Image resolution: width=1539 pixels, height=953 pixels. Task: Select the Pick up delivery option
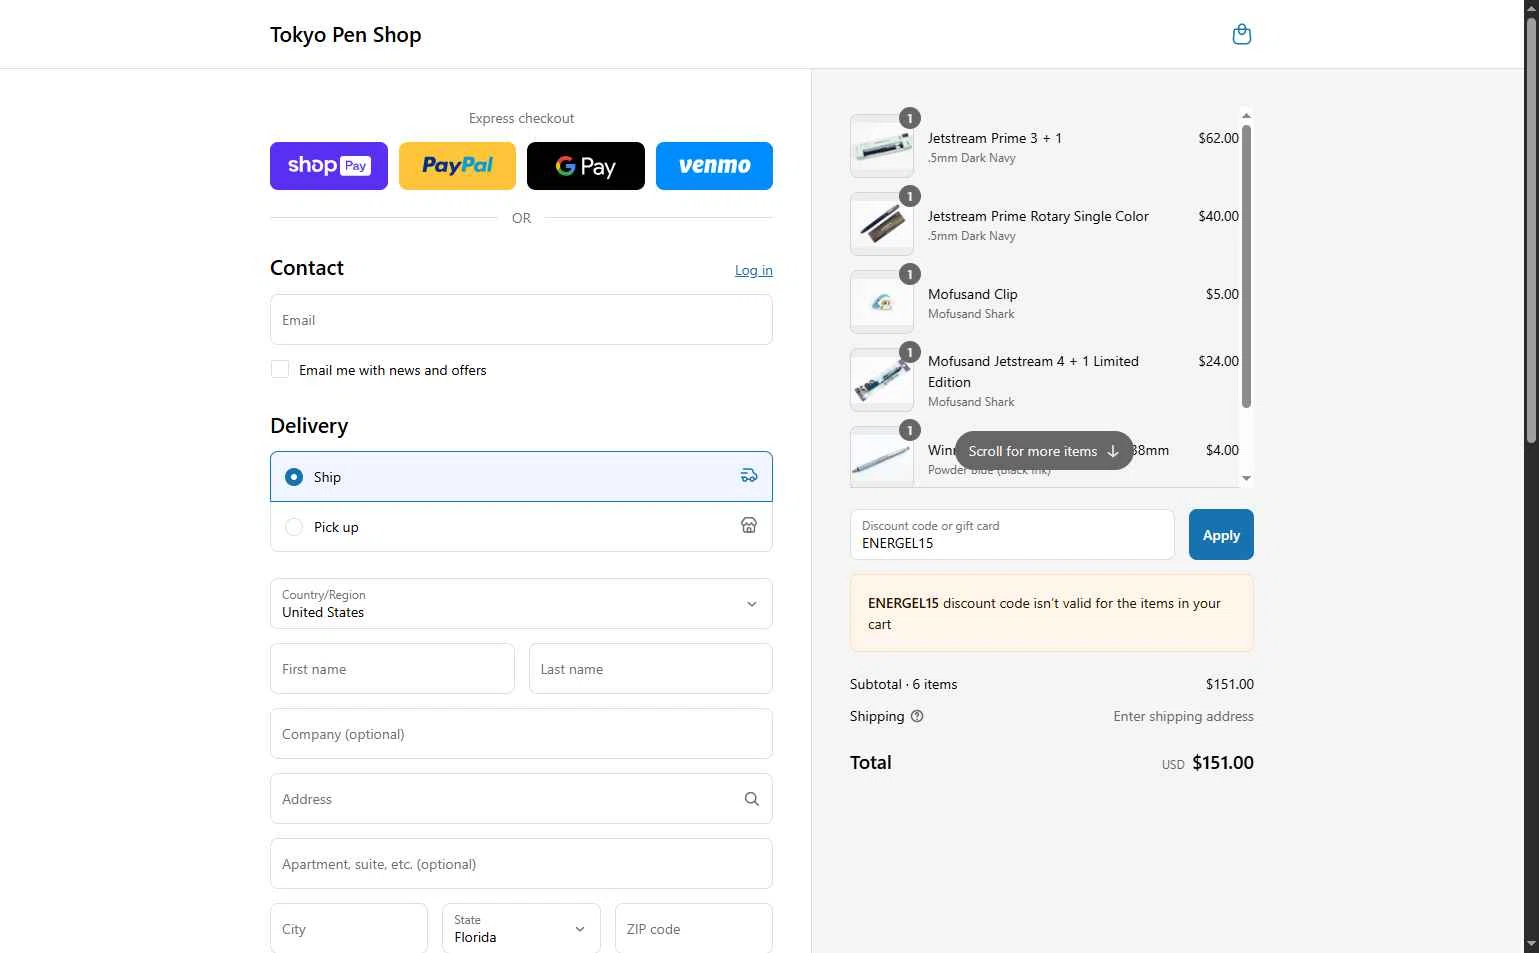pos(521,527)
